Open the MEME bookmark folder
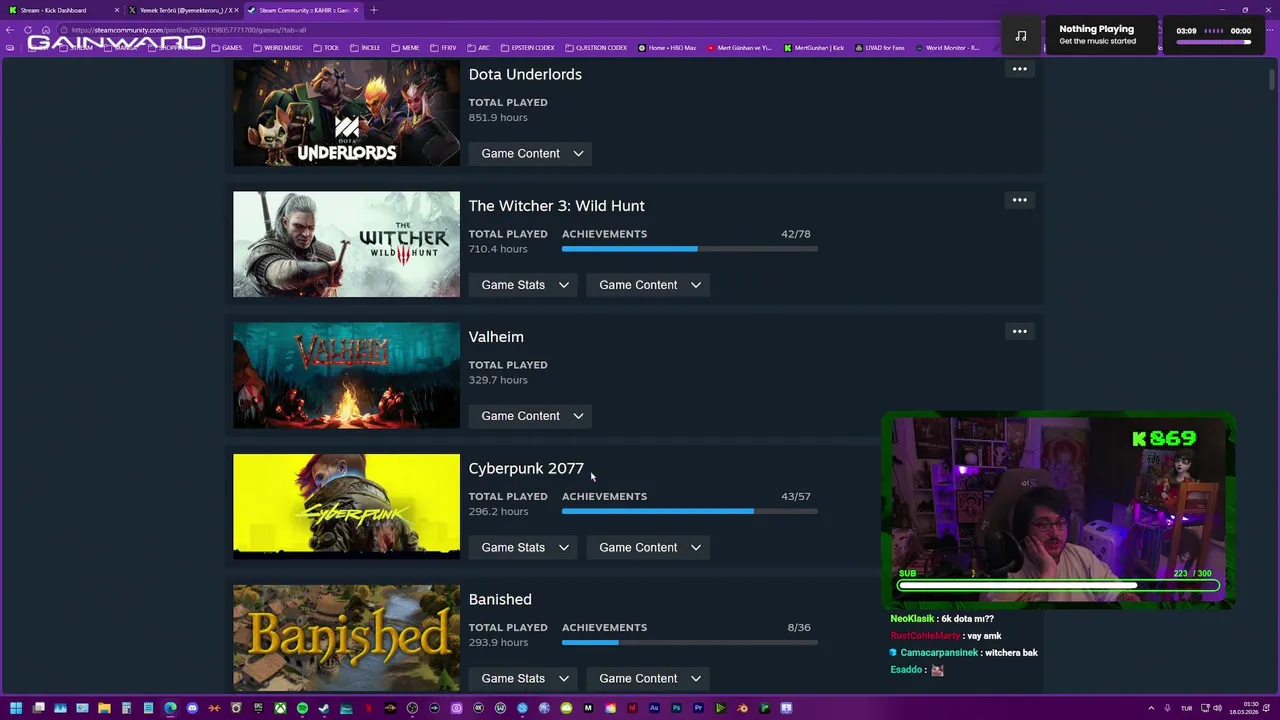This screenshot has width=1280, height=720. pos(405,48)
